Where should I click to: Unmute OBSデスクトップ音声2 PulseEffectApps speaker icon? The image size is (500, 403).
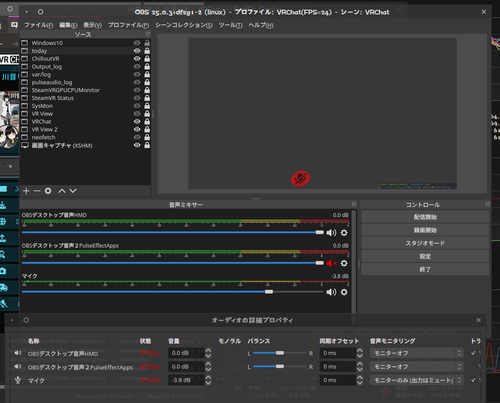331,263
